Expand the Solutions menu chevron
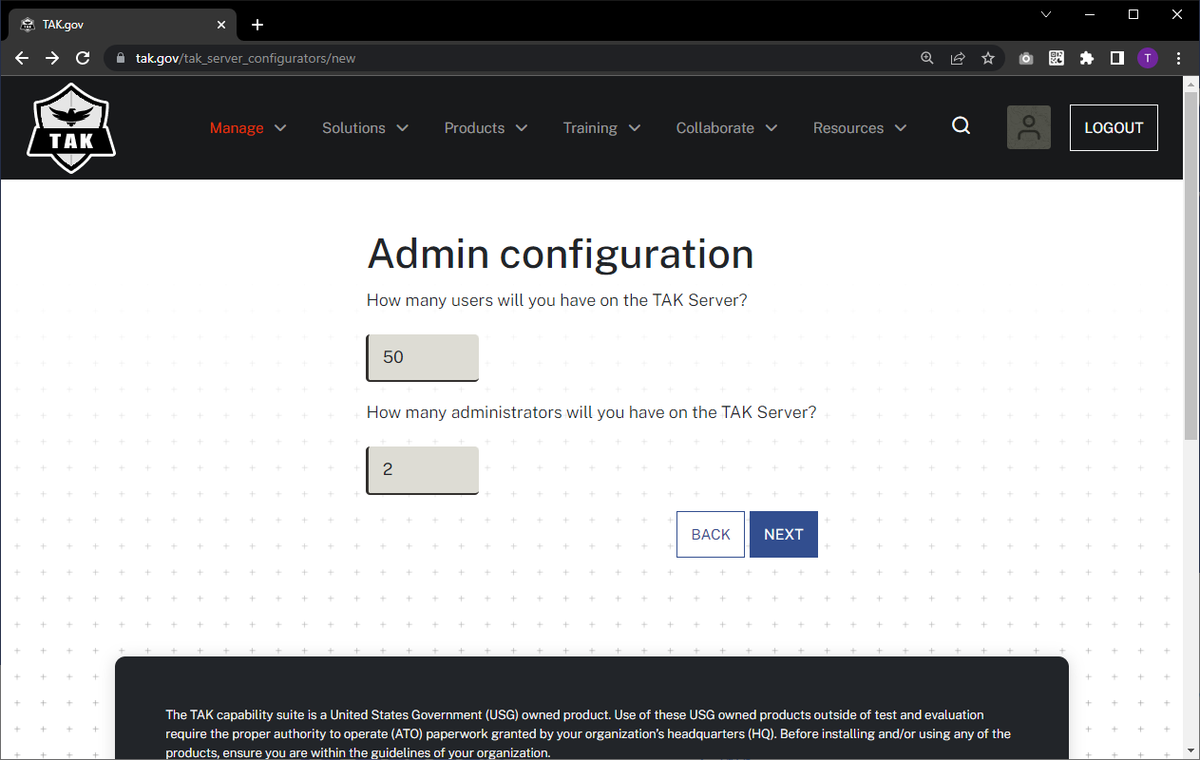The height and width of the screenshot is (760, 1200). 402,128
